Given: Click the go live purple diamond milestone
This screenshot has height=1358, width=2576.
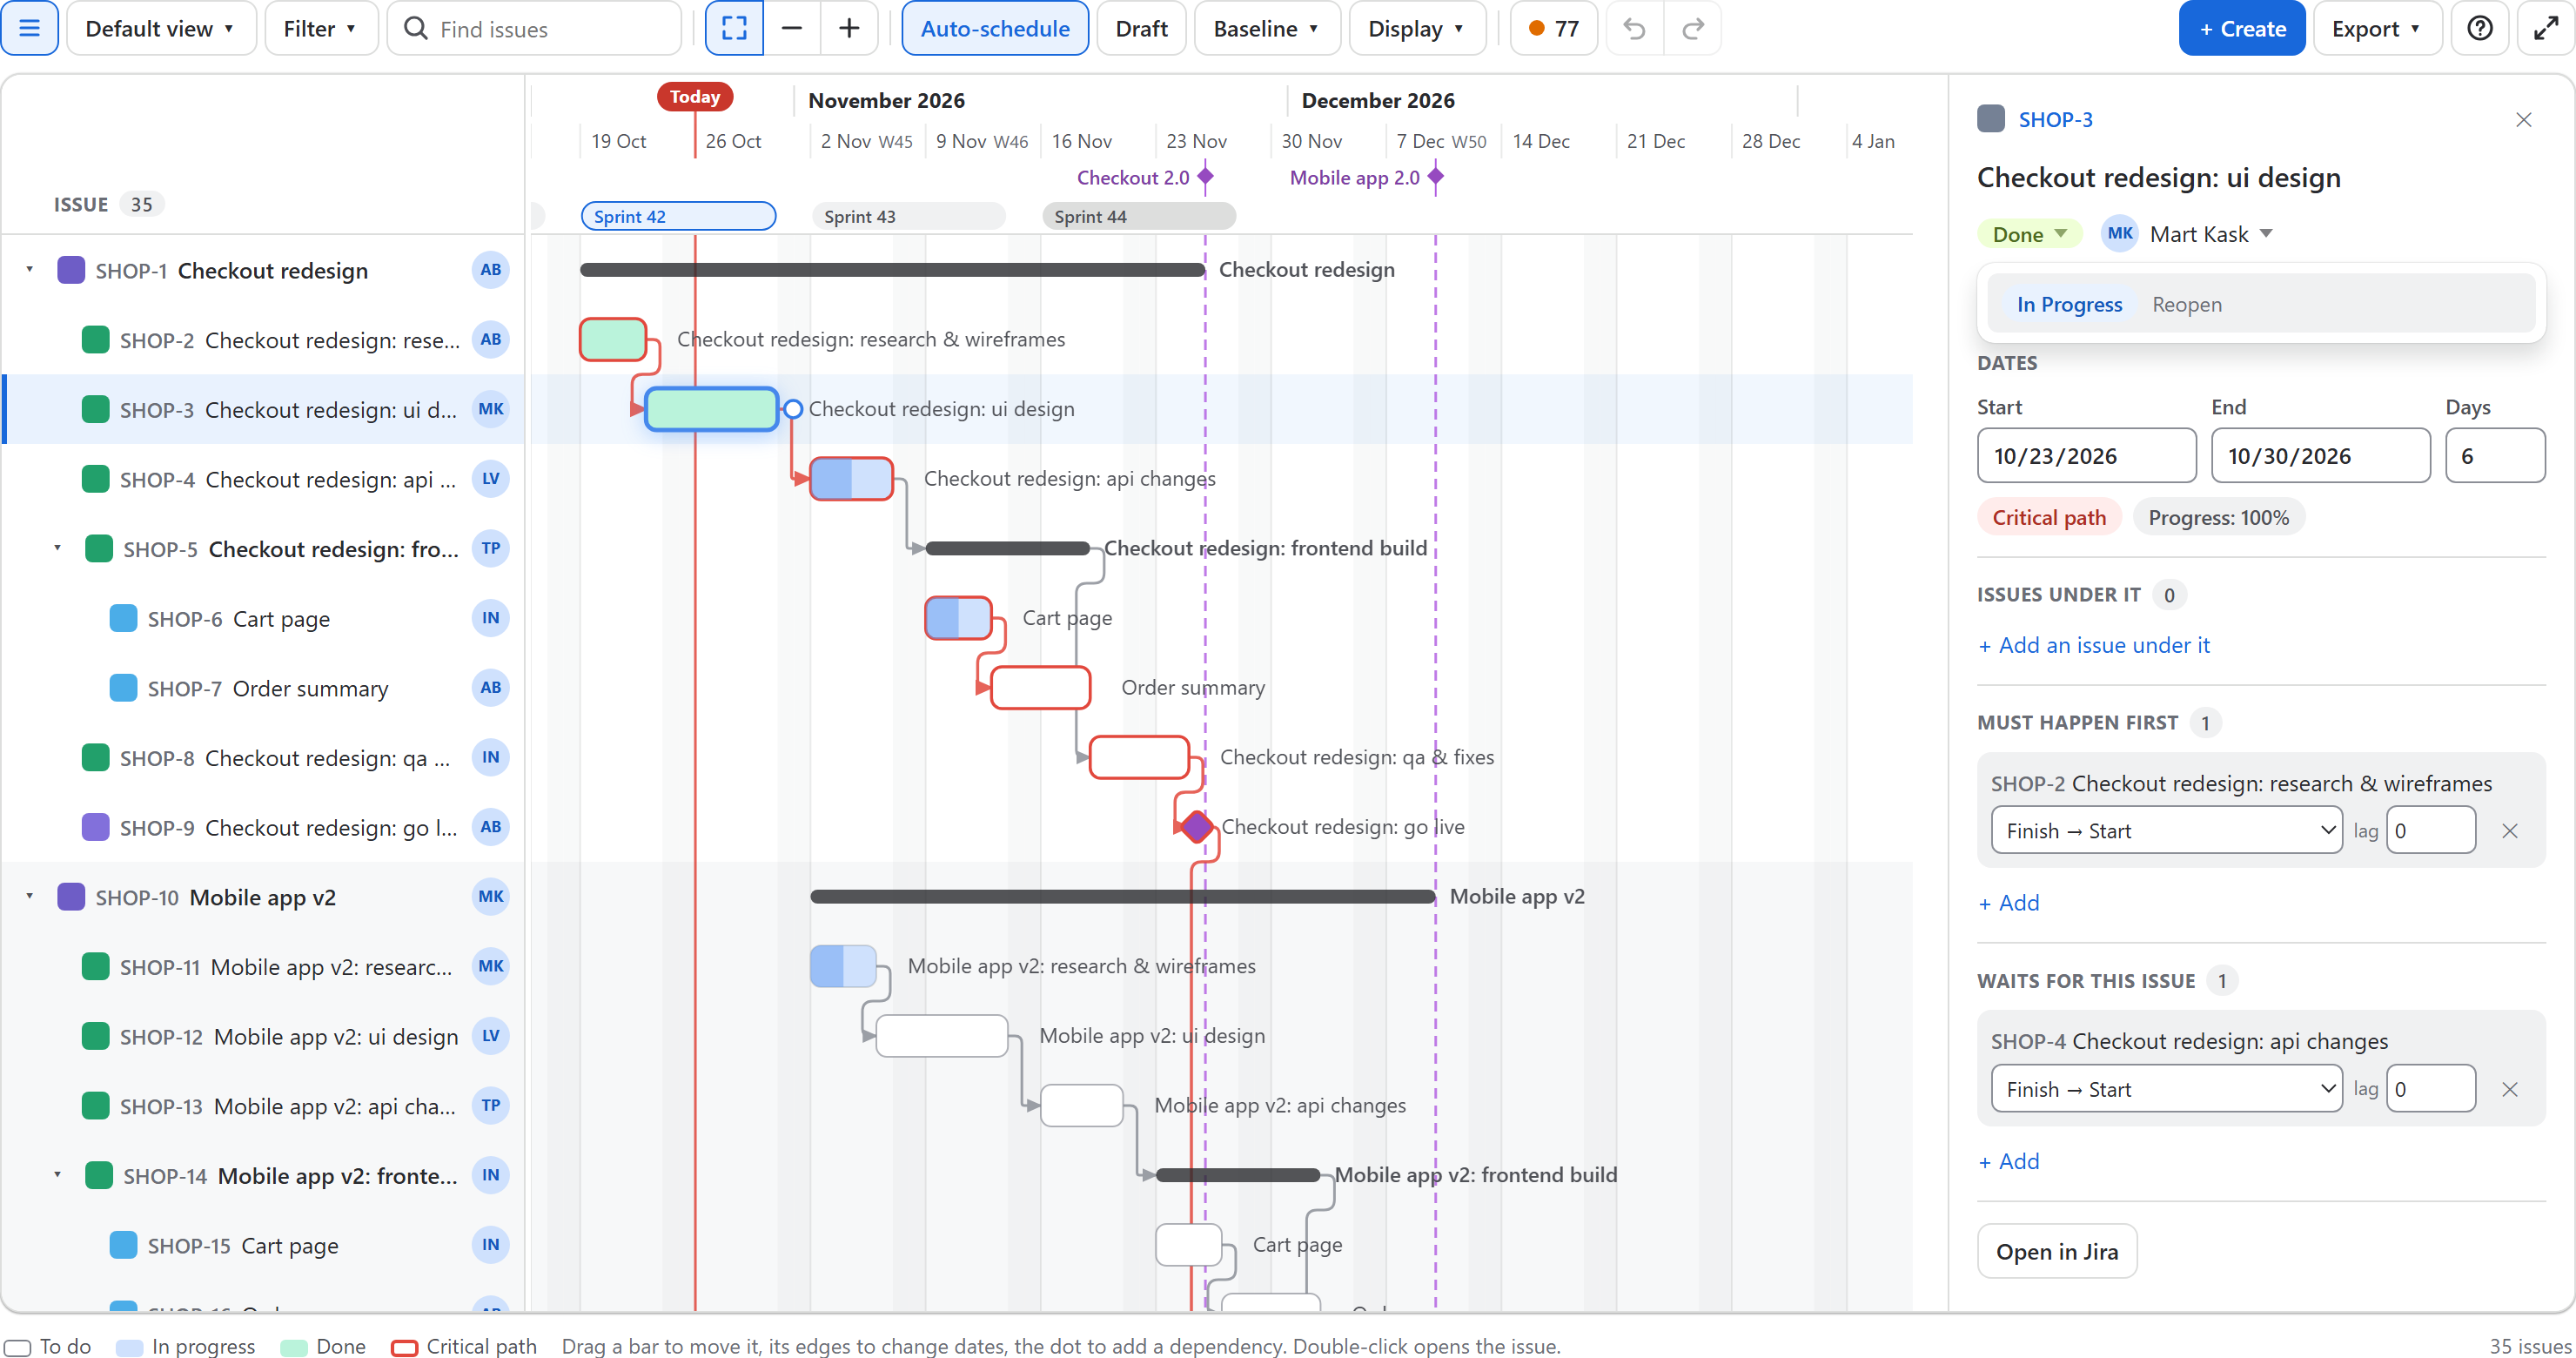Looking at the screenshot, I should [1197, 827].
